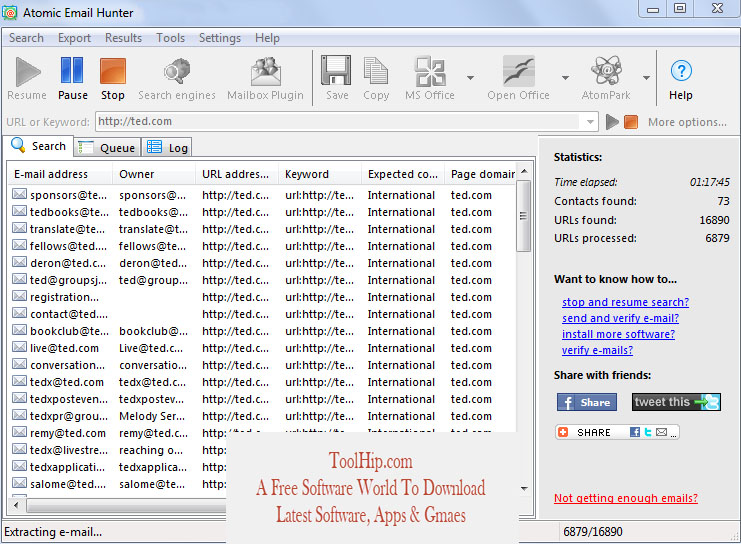Image resolution: width=741 pixels, height=544 pixels.
Task: Sort by Owner column header
Action: 154,174
